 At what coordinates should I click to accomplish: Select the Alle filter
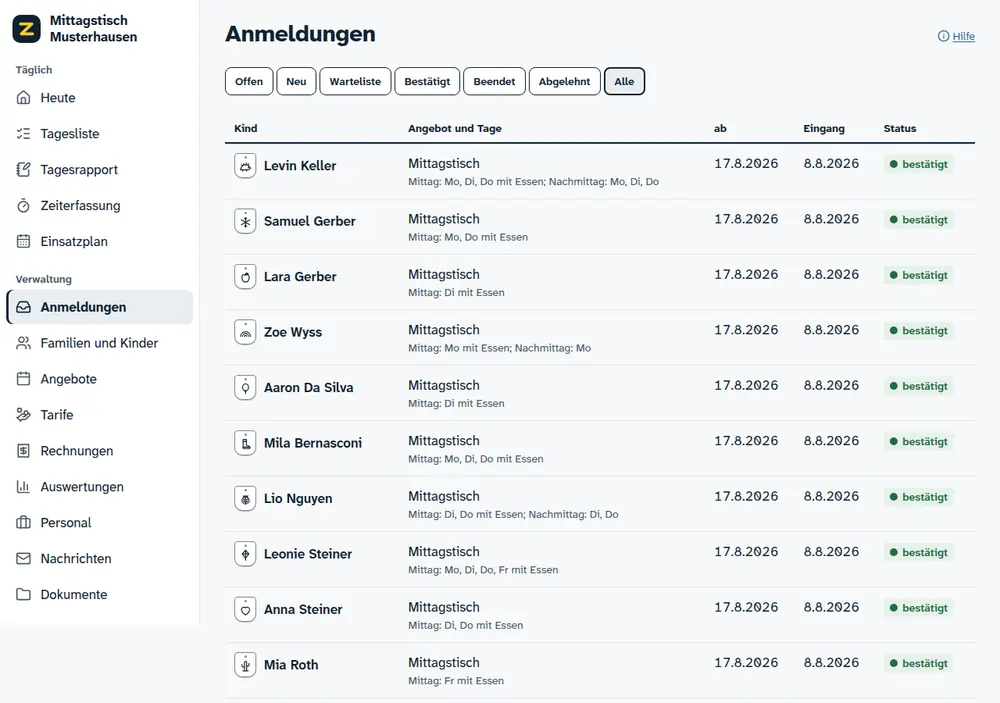click(x=624, y=82)
